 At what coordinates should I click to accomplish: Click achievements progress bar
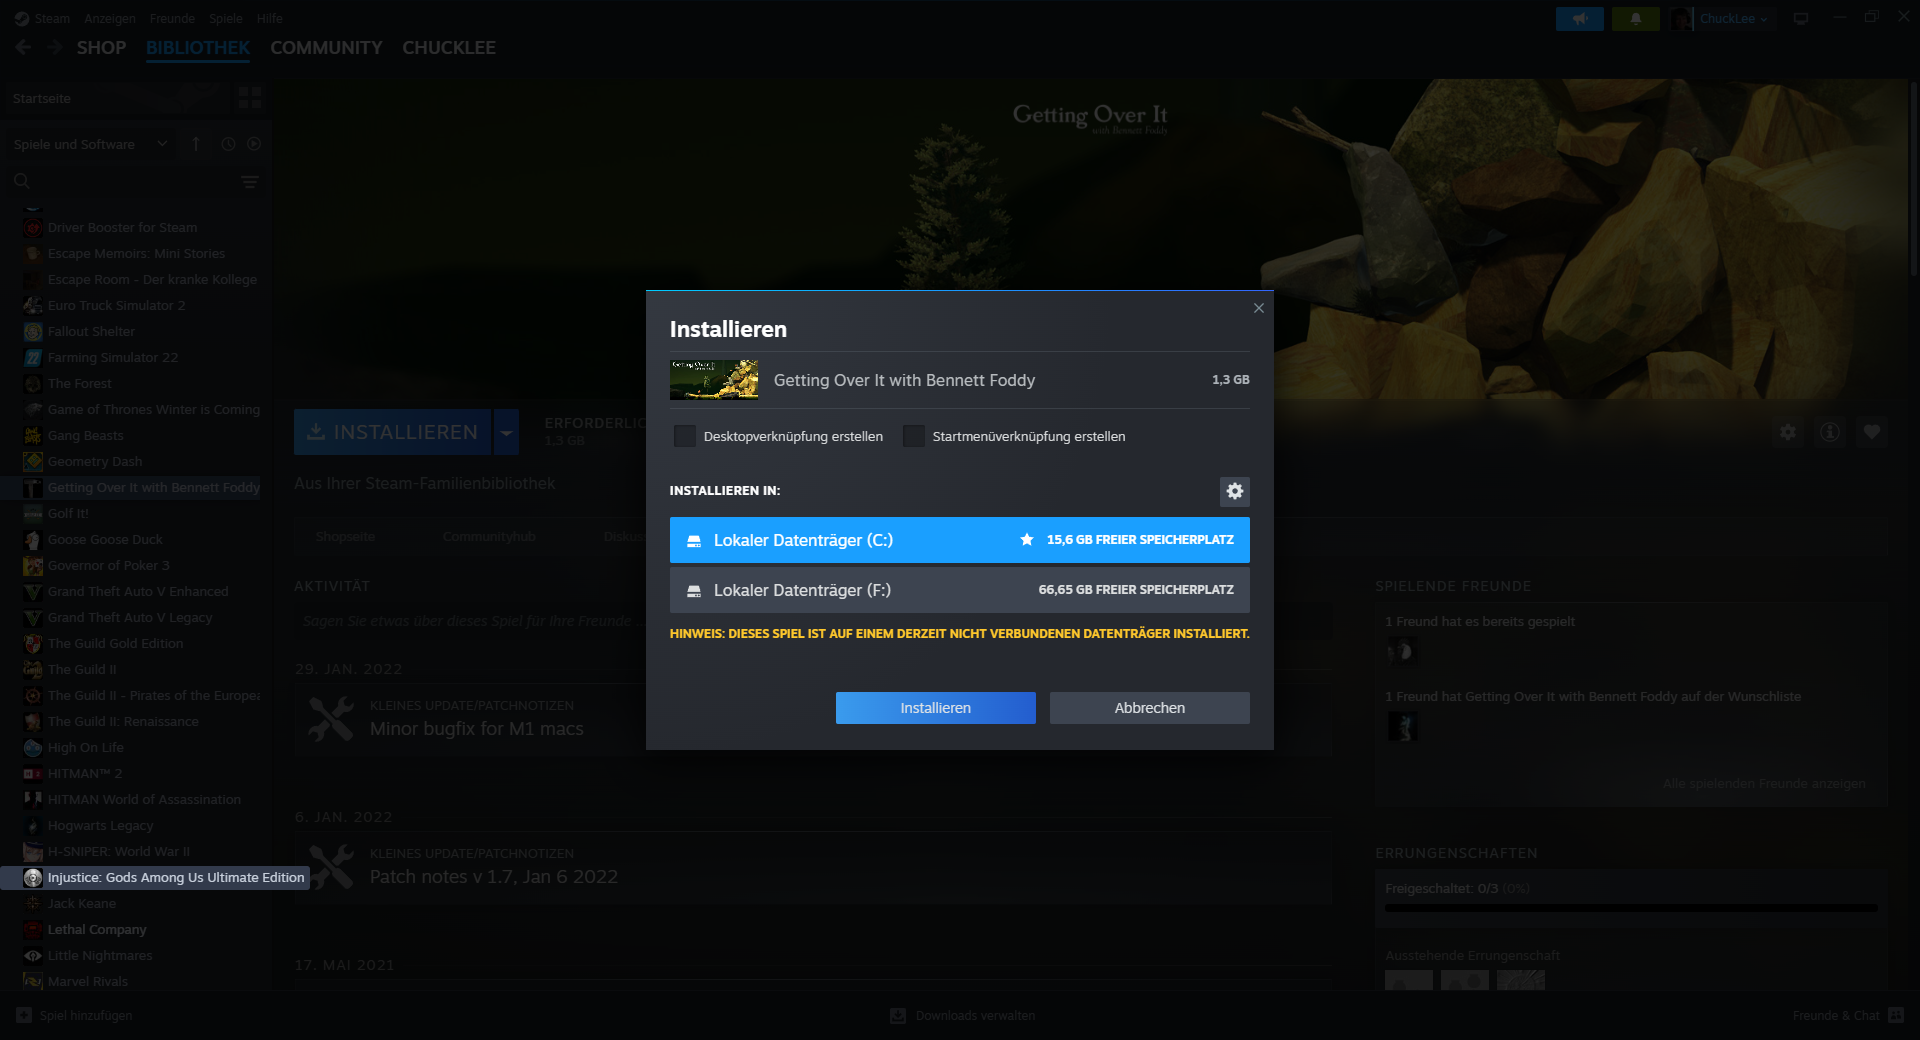point(1631,908)
